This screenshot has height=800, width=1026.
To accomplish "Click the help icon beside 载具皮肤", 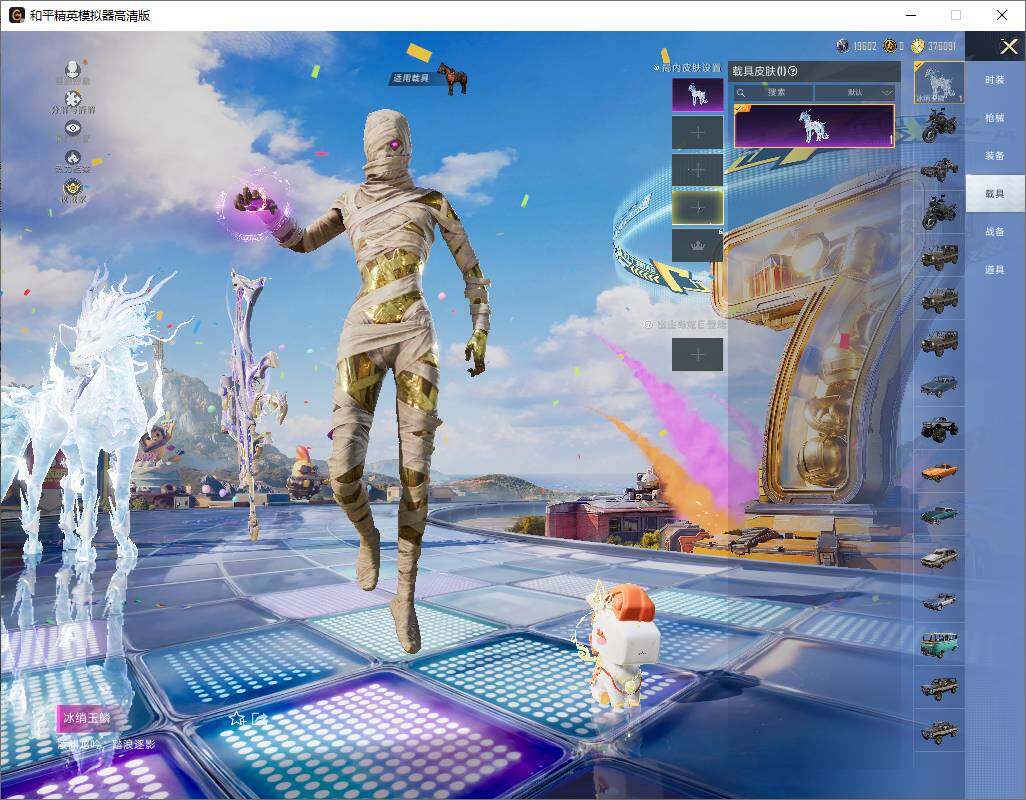I will tap(793, 71).
